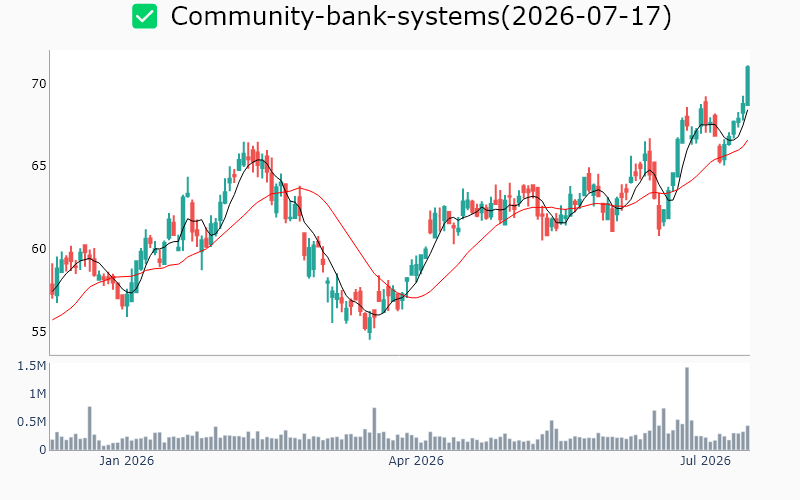
Task: Click the 65 price axis label
Action: pyautogui.click(x=39, y=166)
